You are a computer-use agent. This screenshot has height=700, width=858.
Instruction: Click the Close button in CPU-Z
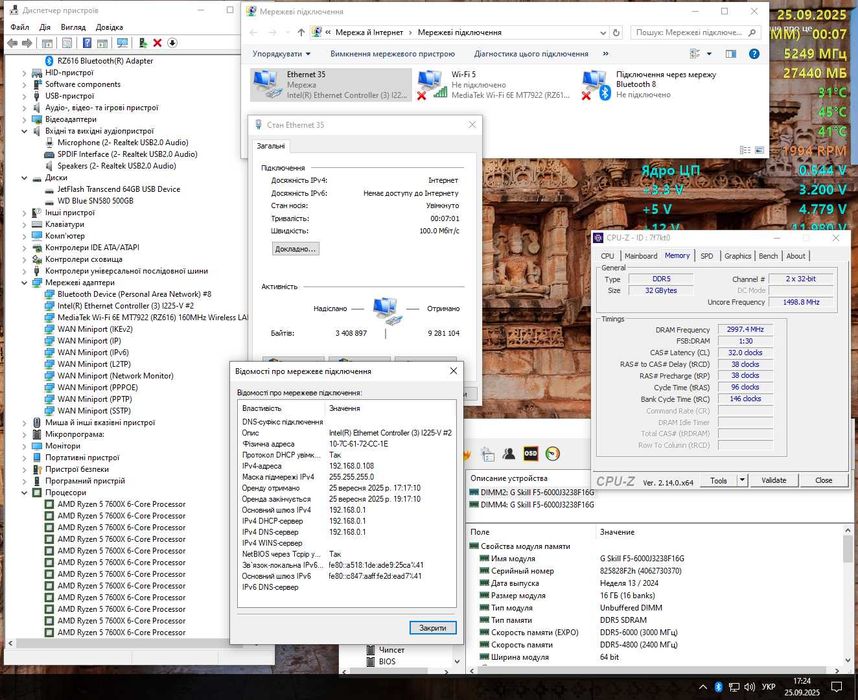(824, 480)
